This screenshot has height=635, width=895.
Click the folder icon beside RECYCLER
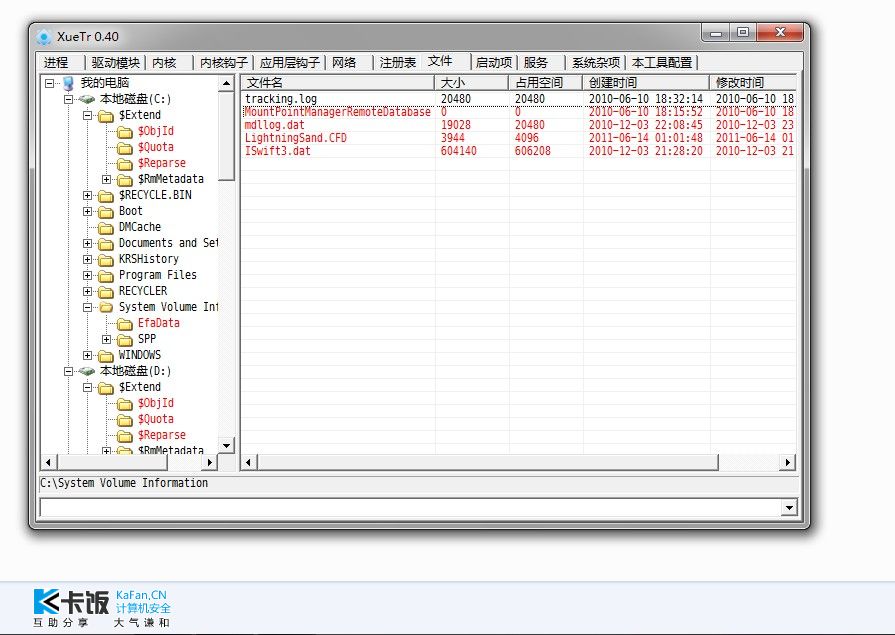[106, 292]
